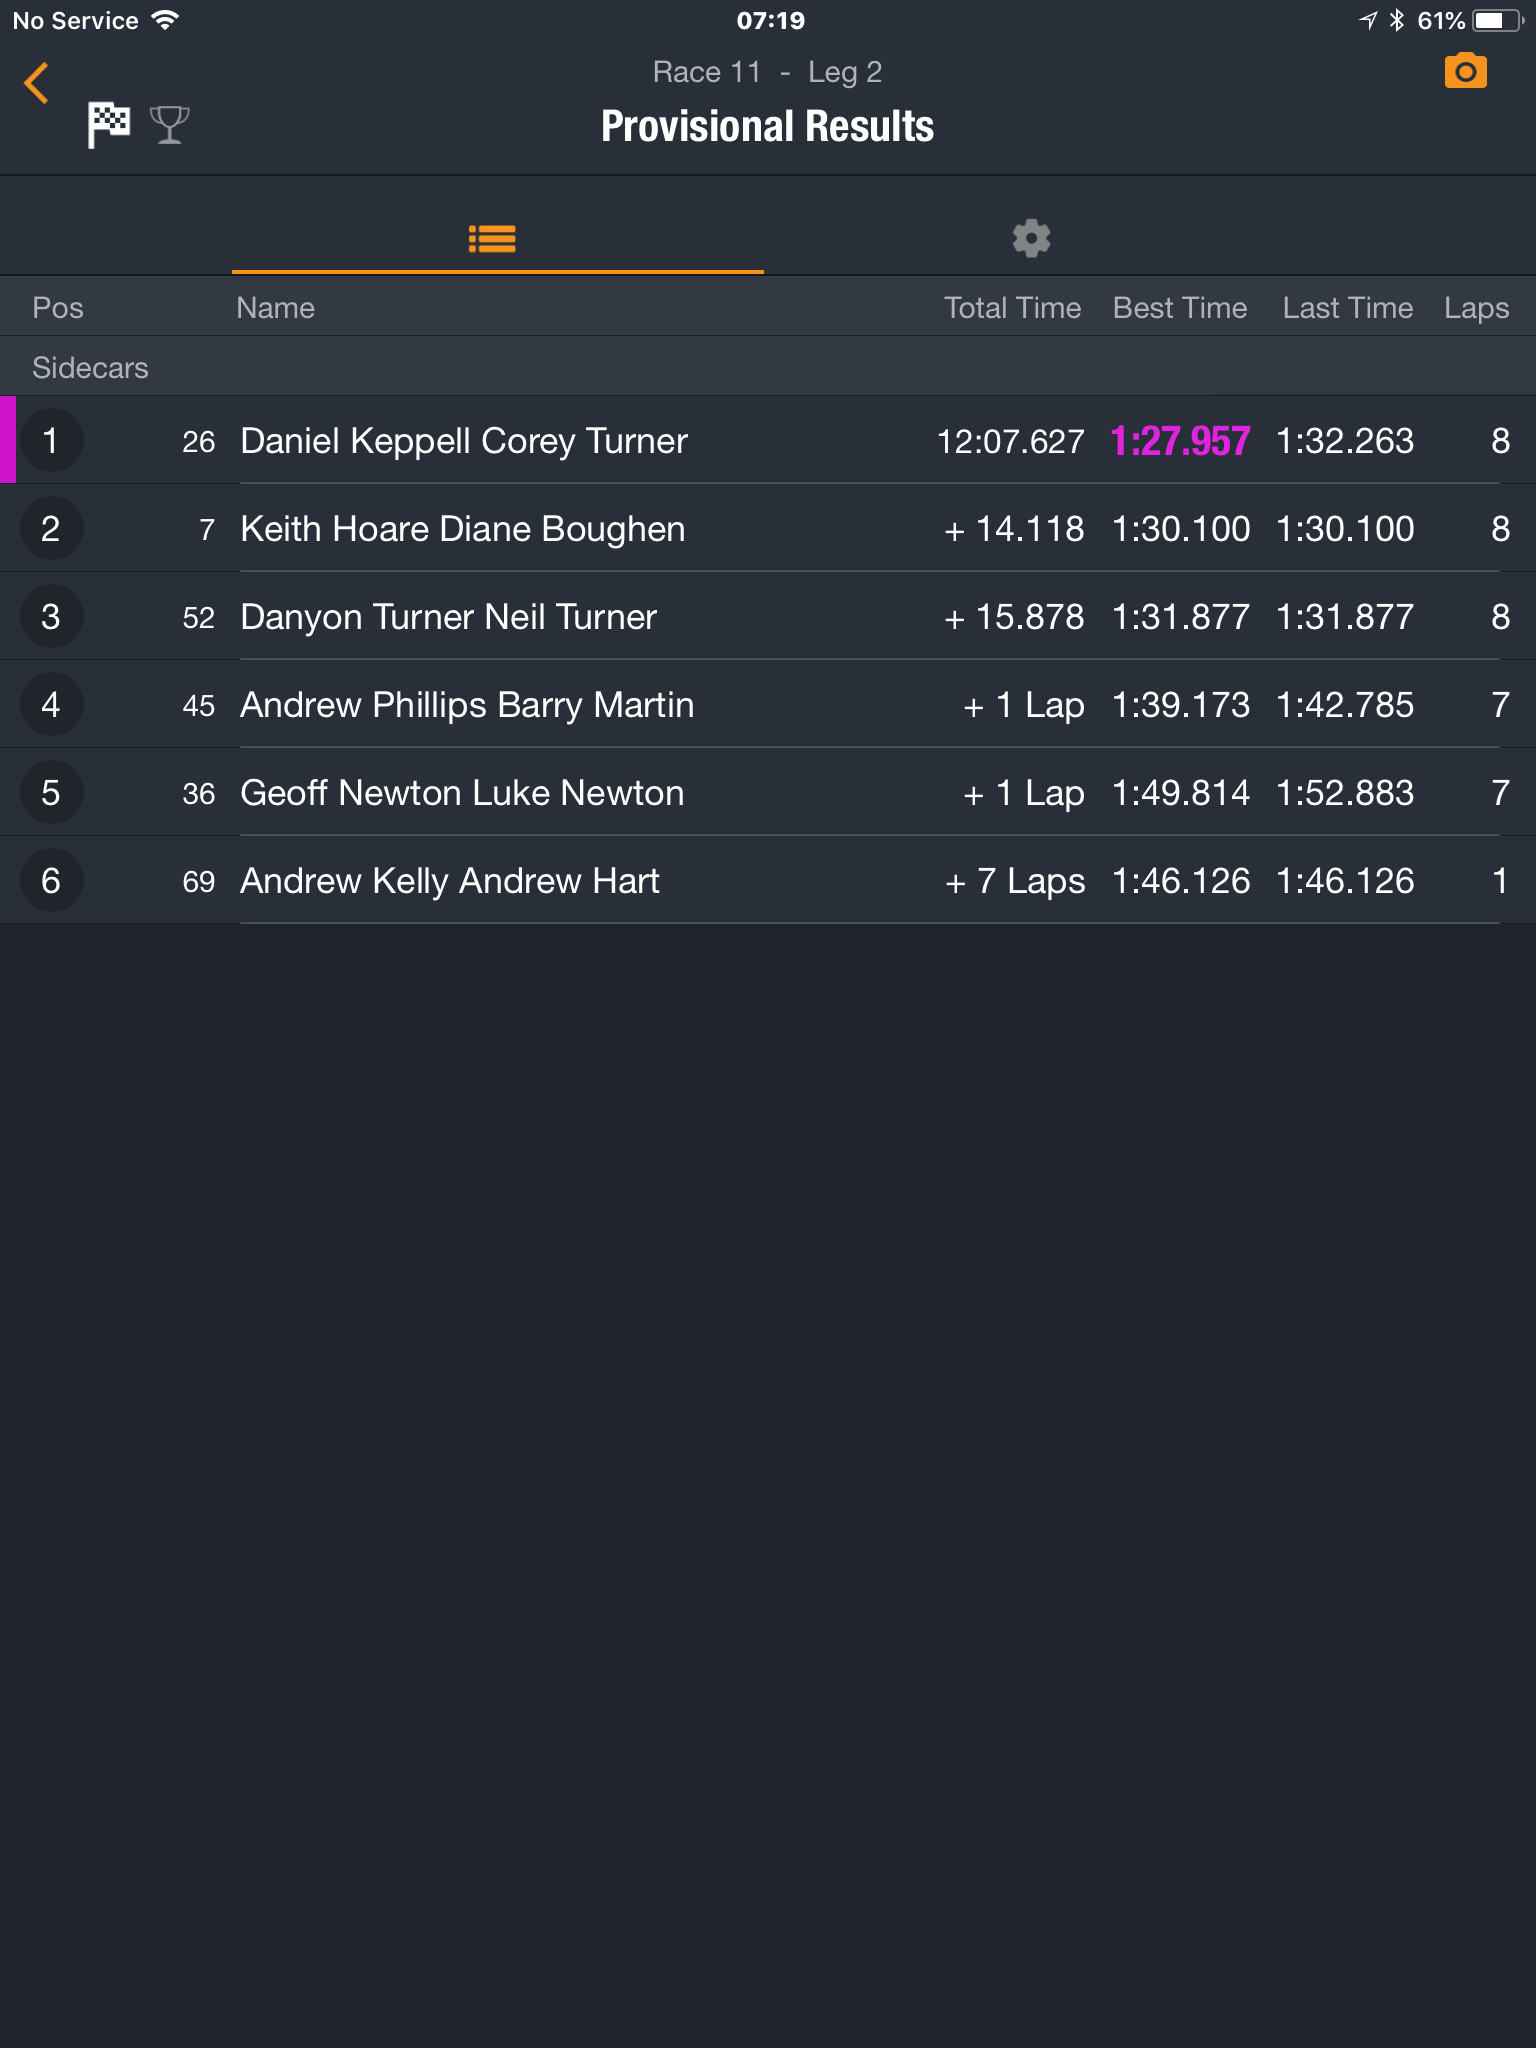
Task: Select the Best Time column header
Action: pos(1180,307)
